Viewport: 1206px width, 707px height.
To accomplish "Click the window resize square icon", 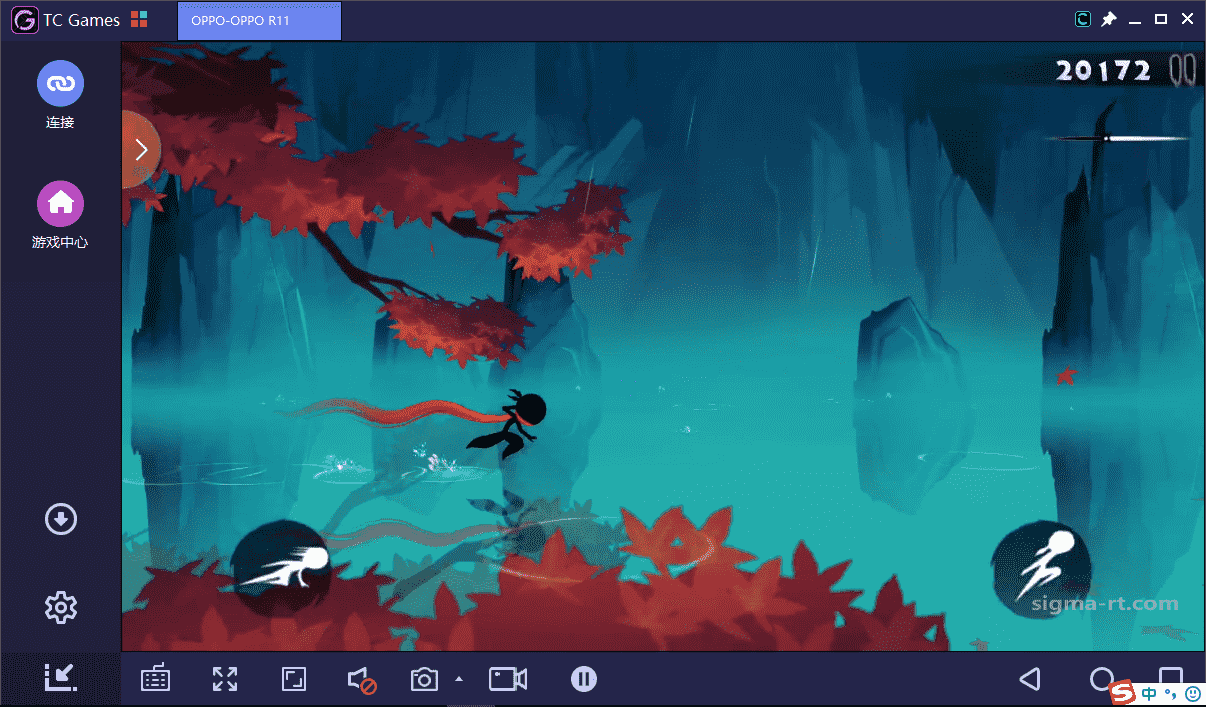I will [293, 679].
